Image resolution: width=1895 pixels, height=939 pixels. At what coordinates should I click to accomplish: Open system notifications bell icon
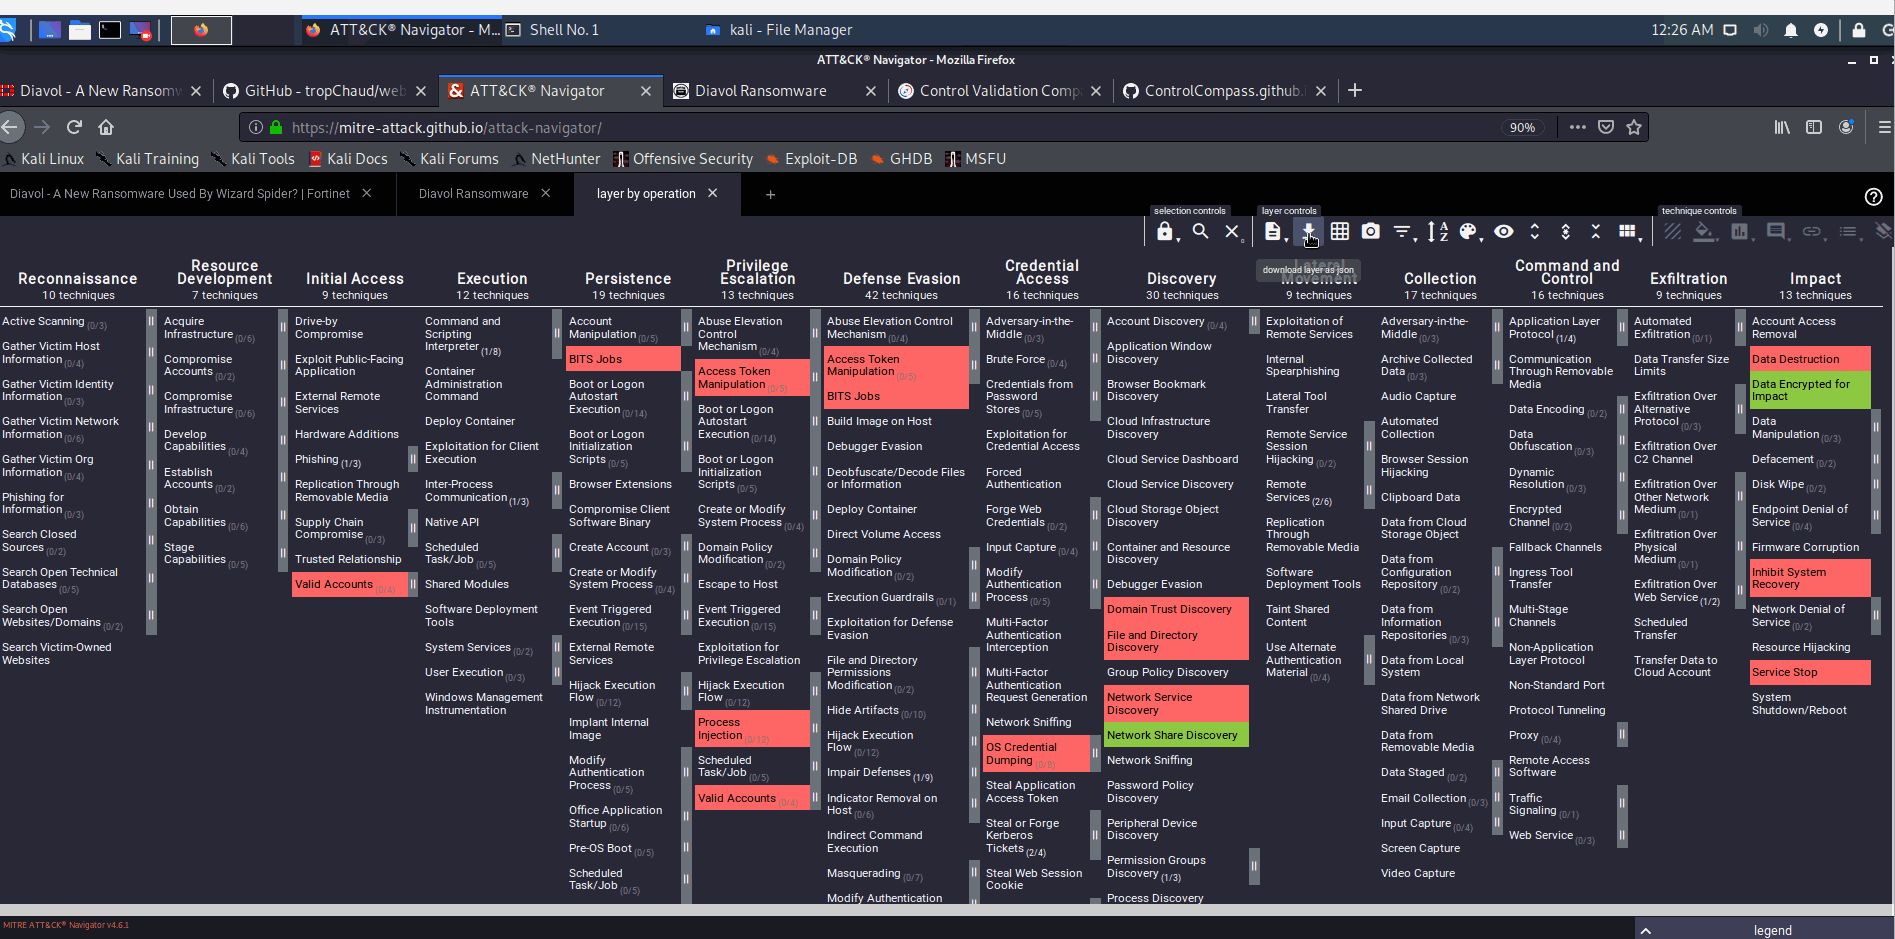coord(1791,30)
